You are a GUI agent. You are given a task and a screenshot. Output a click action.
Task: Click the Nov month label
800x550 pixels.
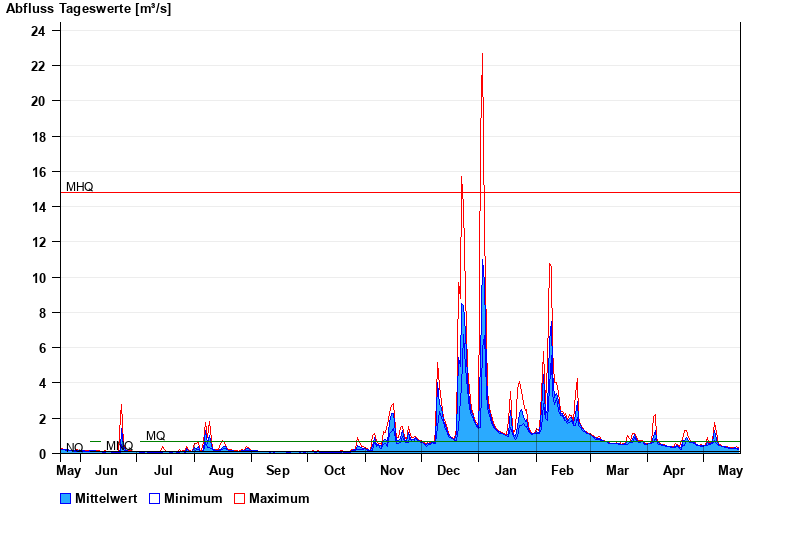pos(392,470)
